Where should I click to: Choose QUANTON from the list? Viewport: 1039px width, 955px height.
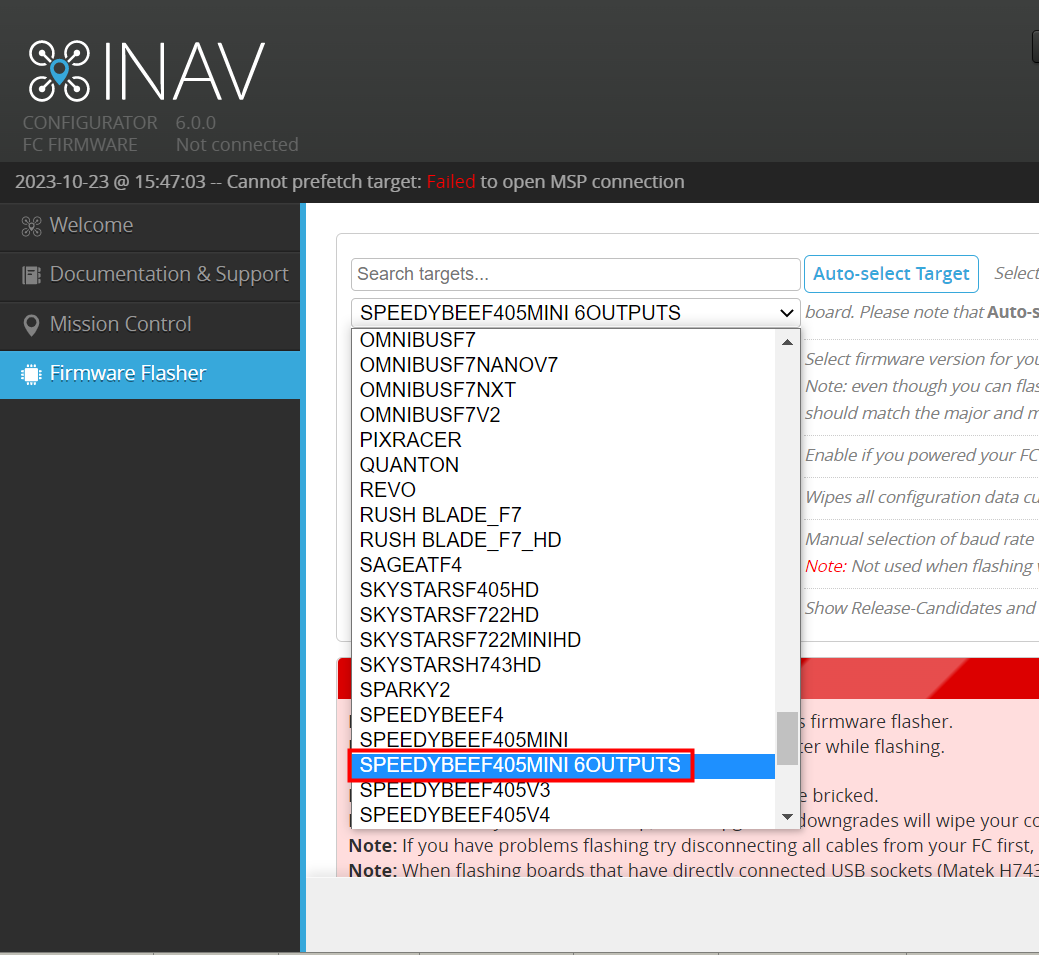tap(564, 465)
